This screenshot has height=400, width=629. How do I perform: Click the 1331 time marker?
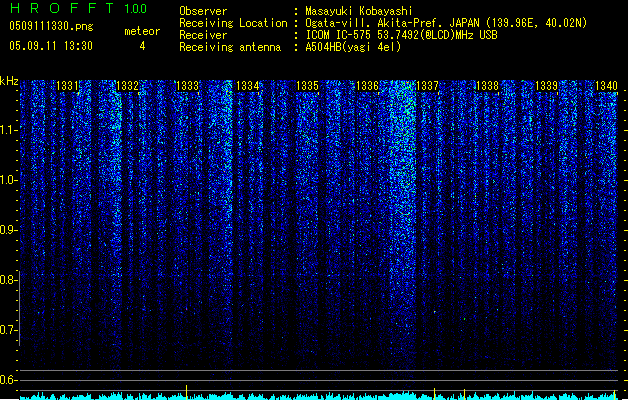pyautogui.click(x=67, y=86)
